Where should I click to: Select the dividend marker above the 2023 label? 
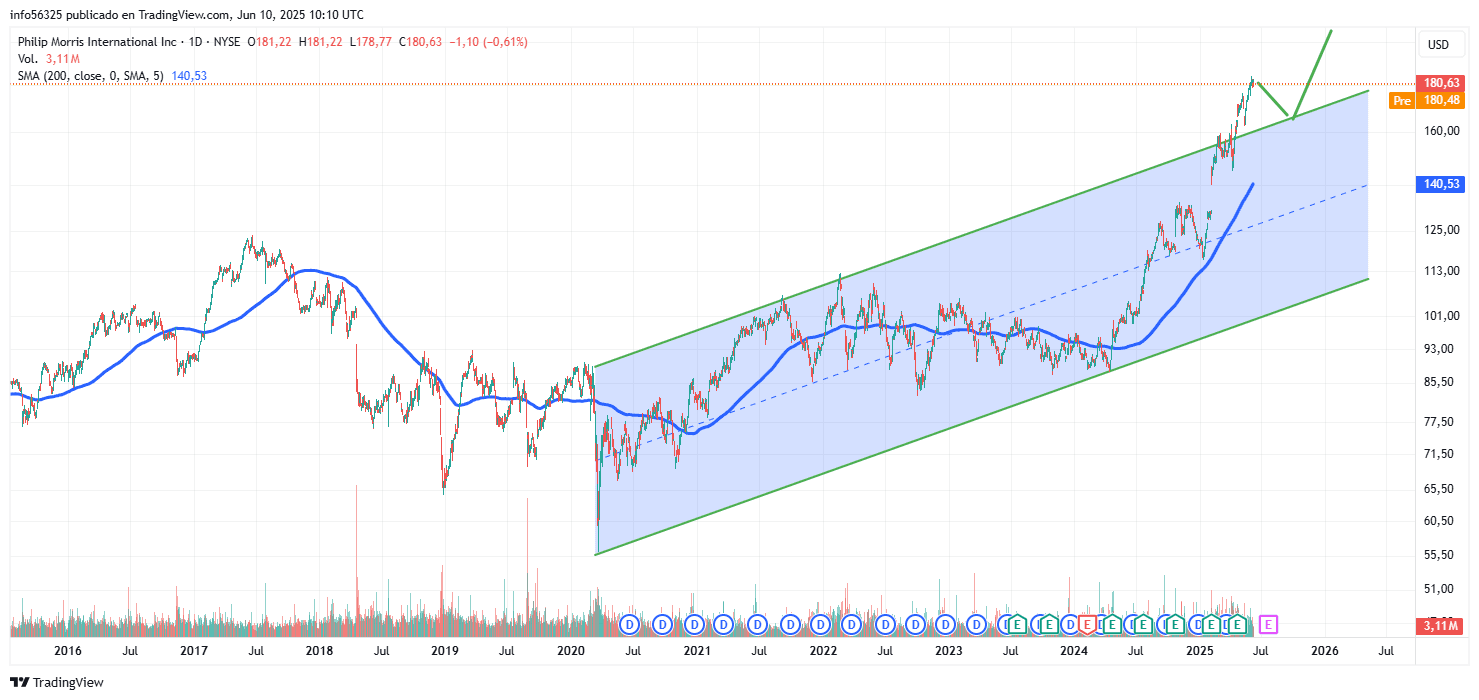(x=947, y=625)
